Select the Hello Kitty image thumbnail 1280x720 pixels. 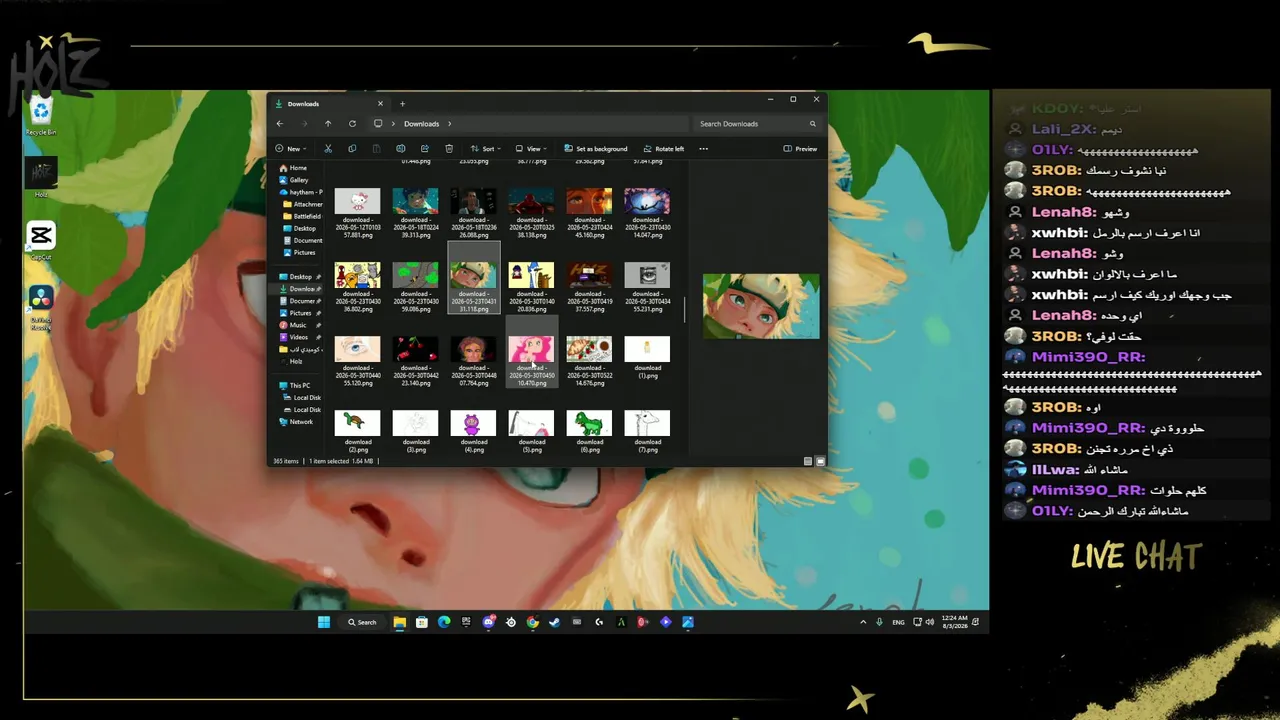point(357,201)
